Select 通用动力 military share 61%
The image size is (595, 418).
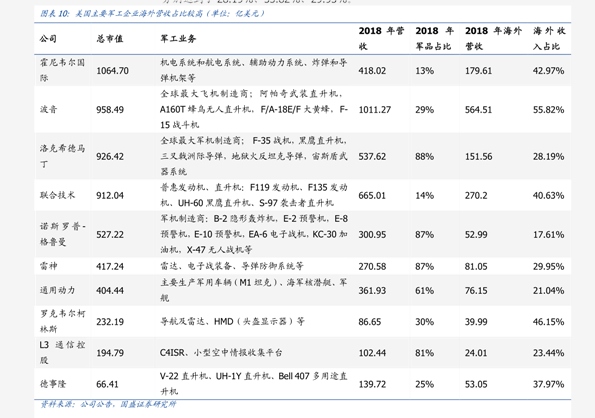(424, 291)
